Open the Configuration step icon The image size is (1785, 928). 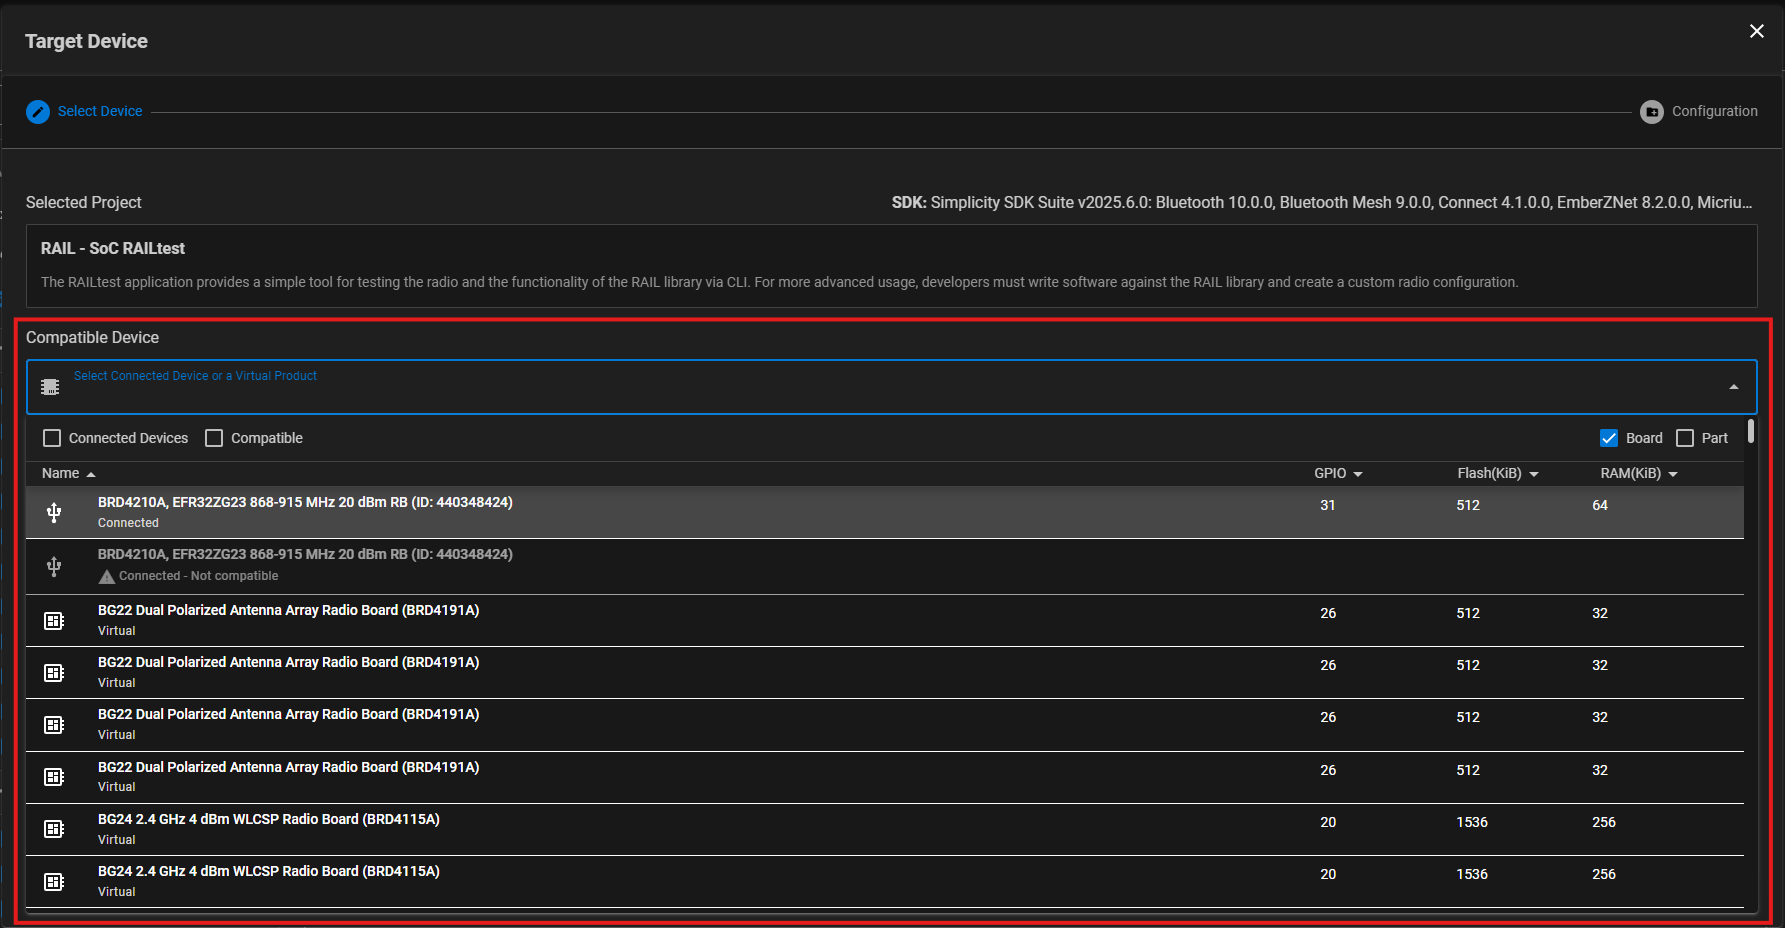(1652, 111)
